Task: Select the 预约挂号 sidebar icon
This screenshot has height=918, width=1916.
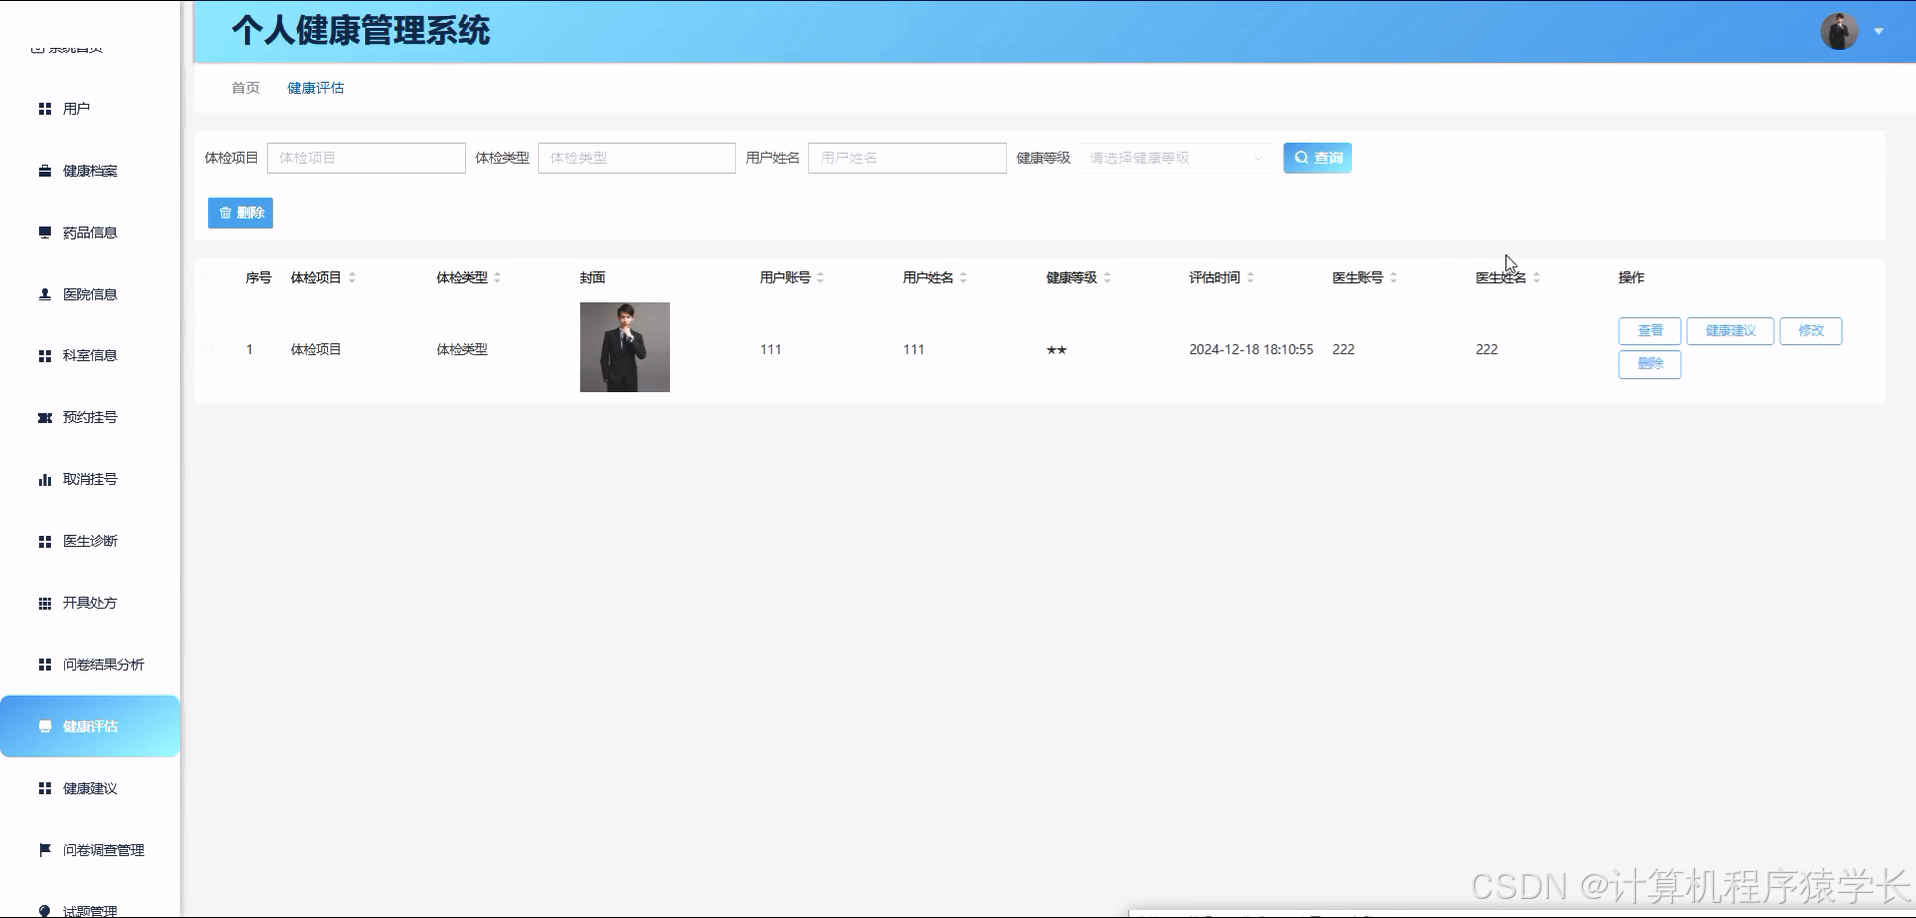Action: point(44,417)
